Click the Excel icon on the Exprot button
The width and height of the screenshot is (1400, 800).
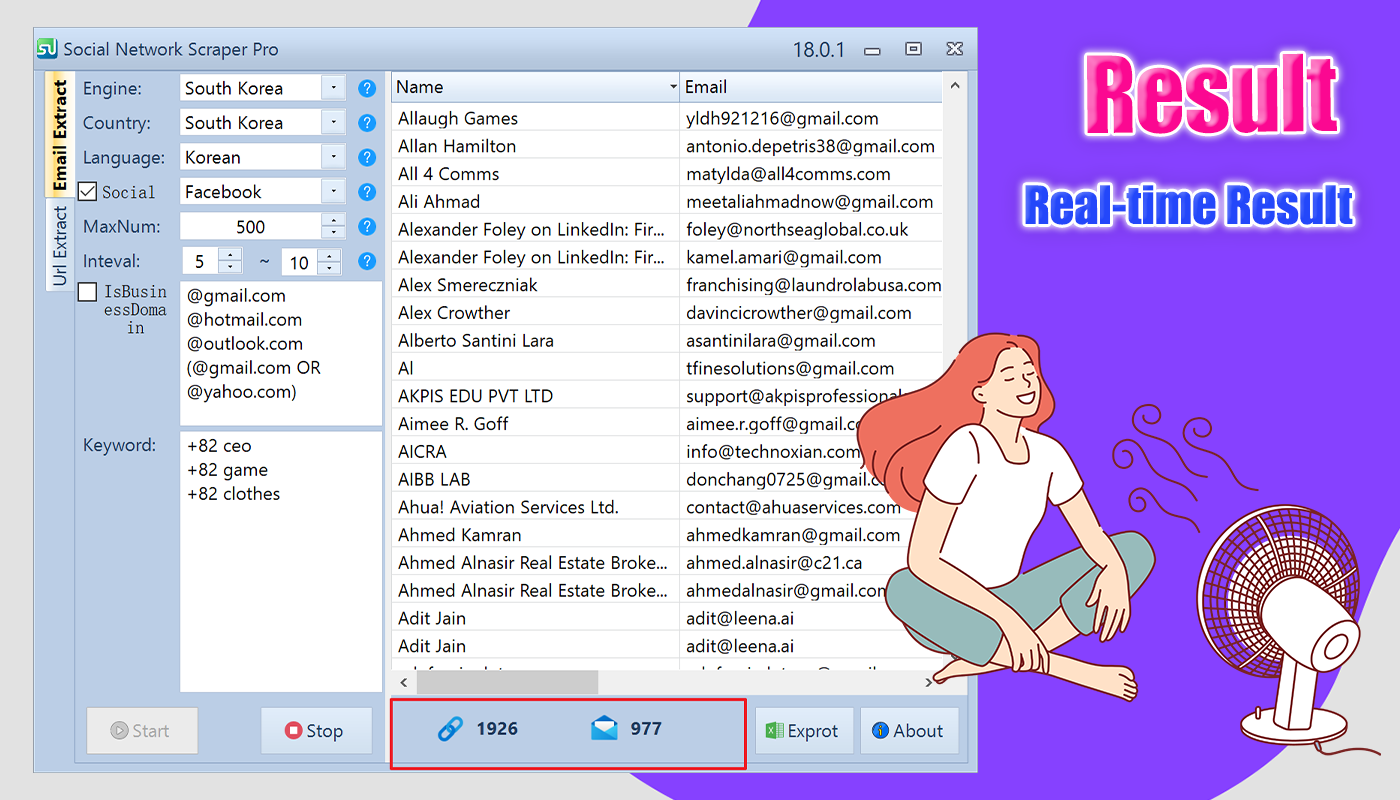775,730
